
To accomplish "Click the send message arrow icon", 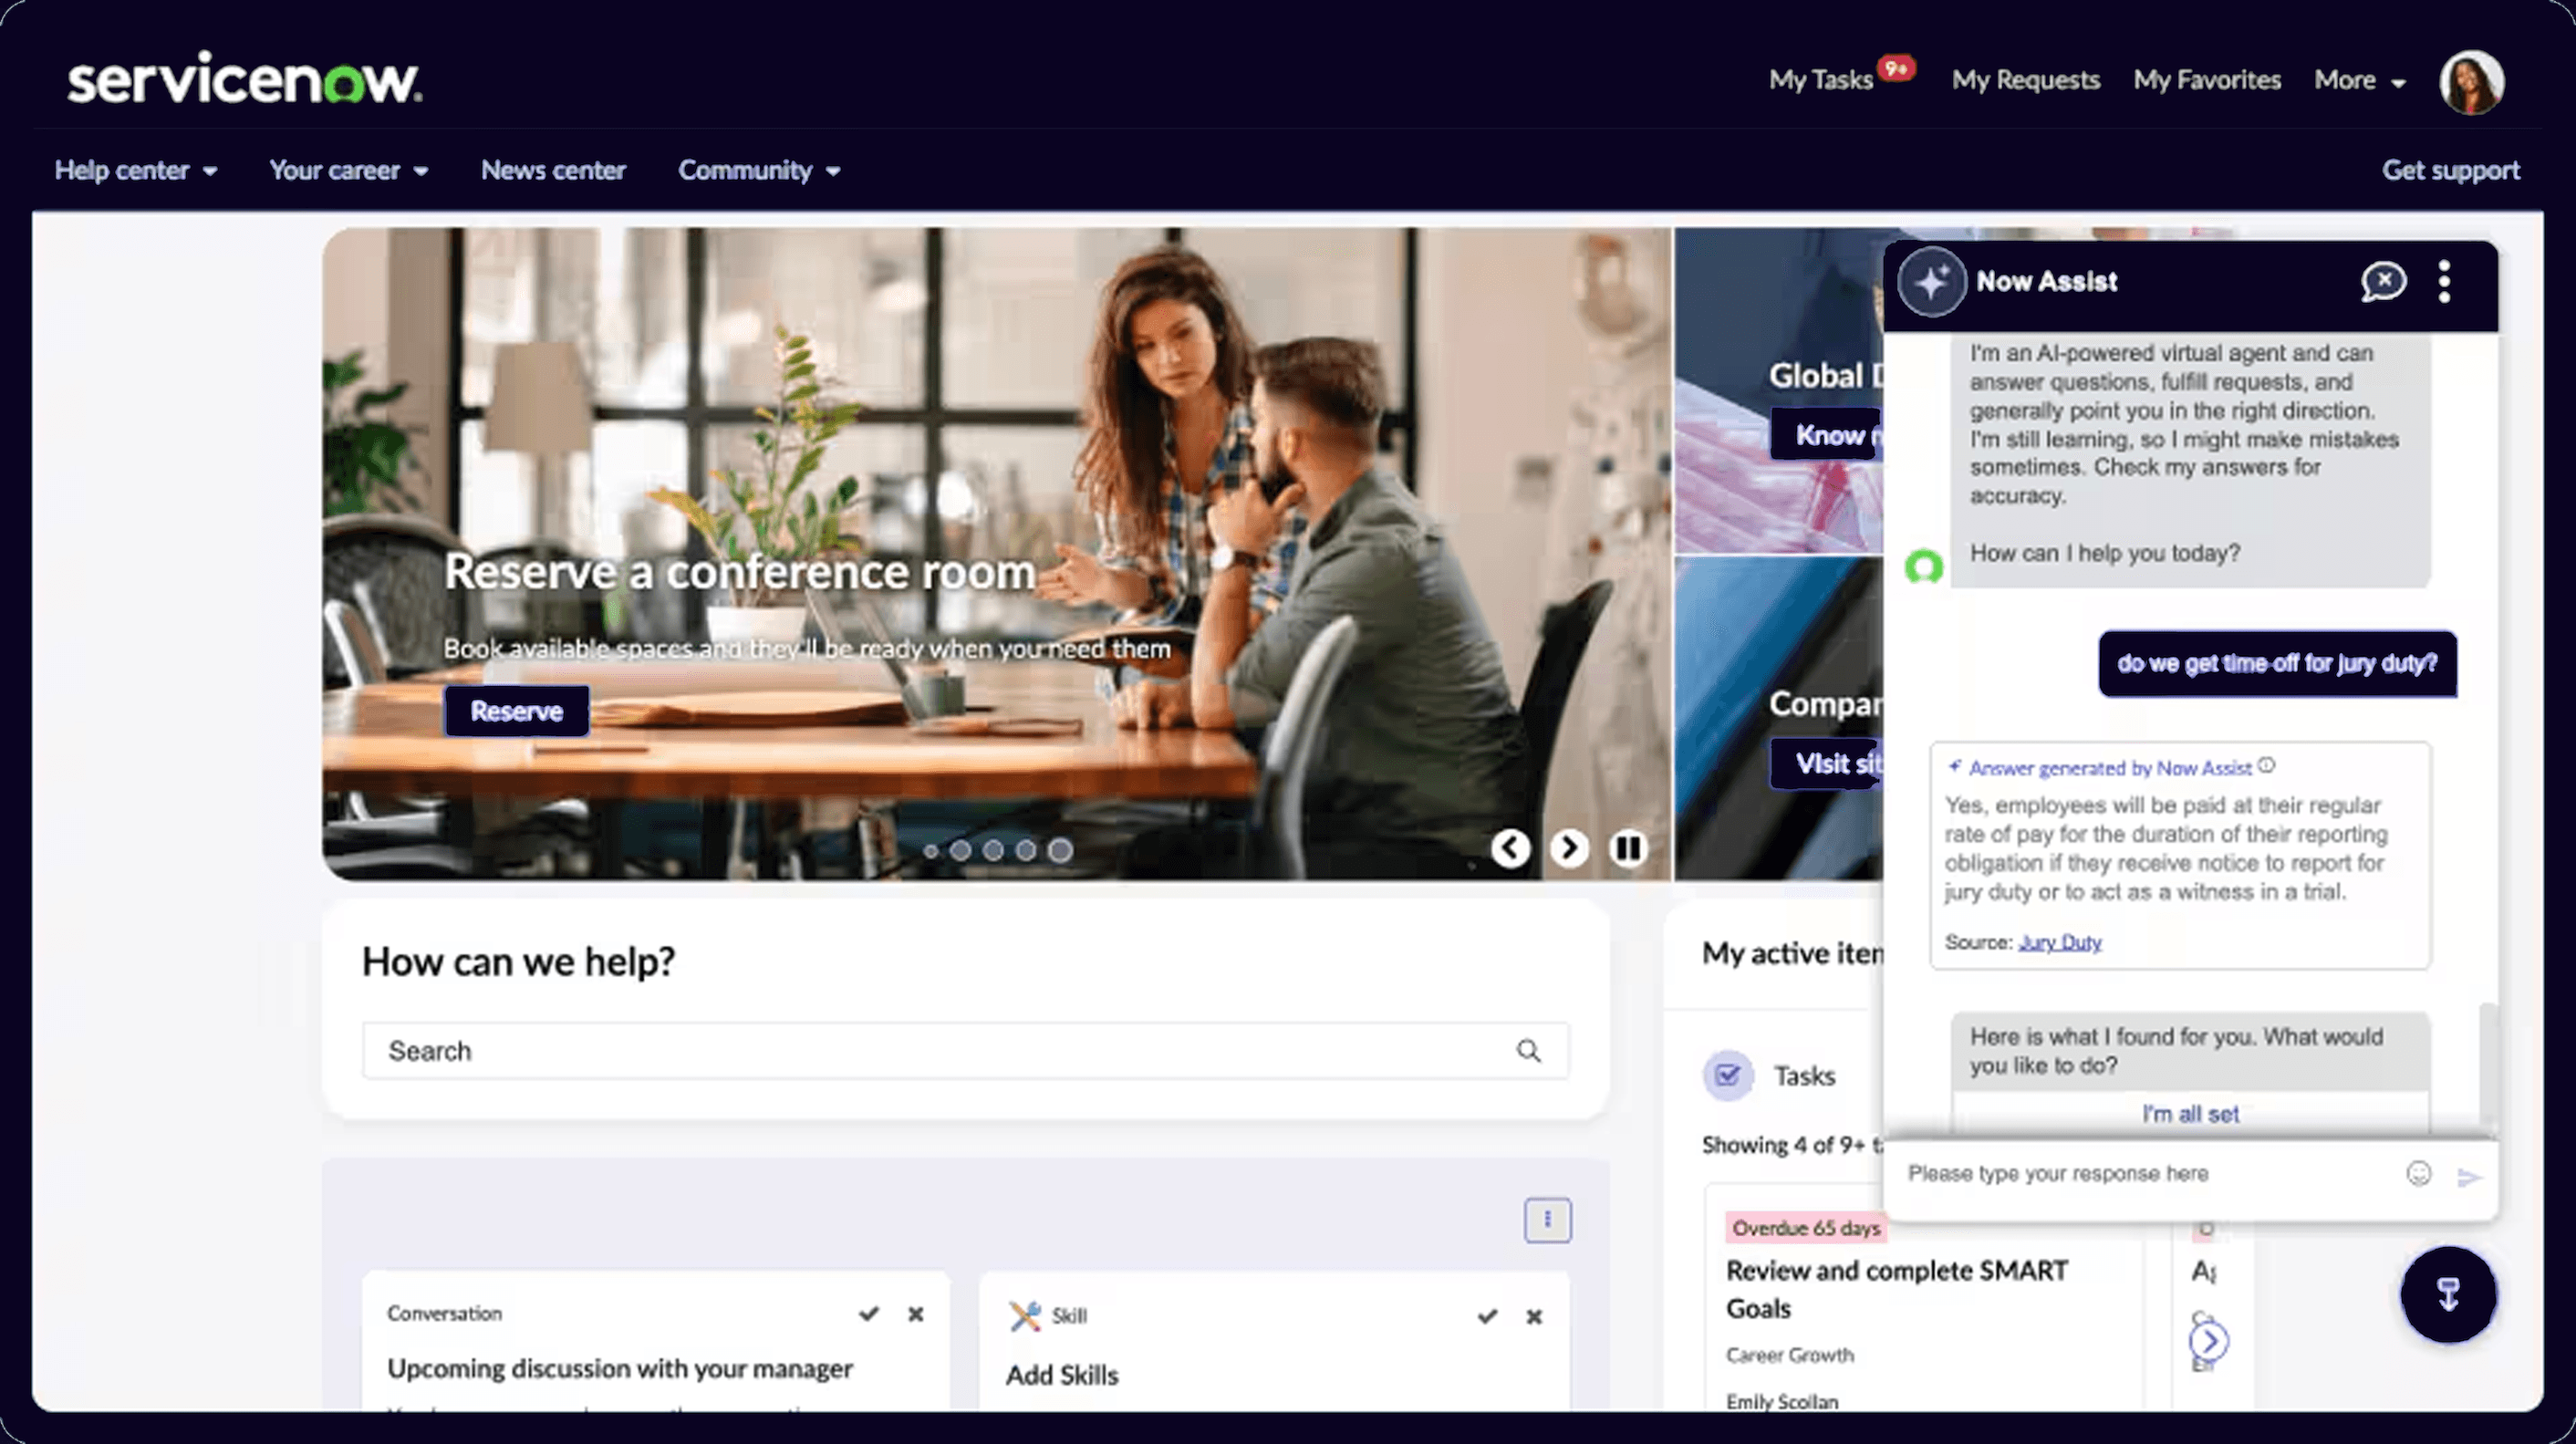I will 2468,1177.
